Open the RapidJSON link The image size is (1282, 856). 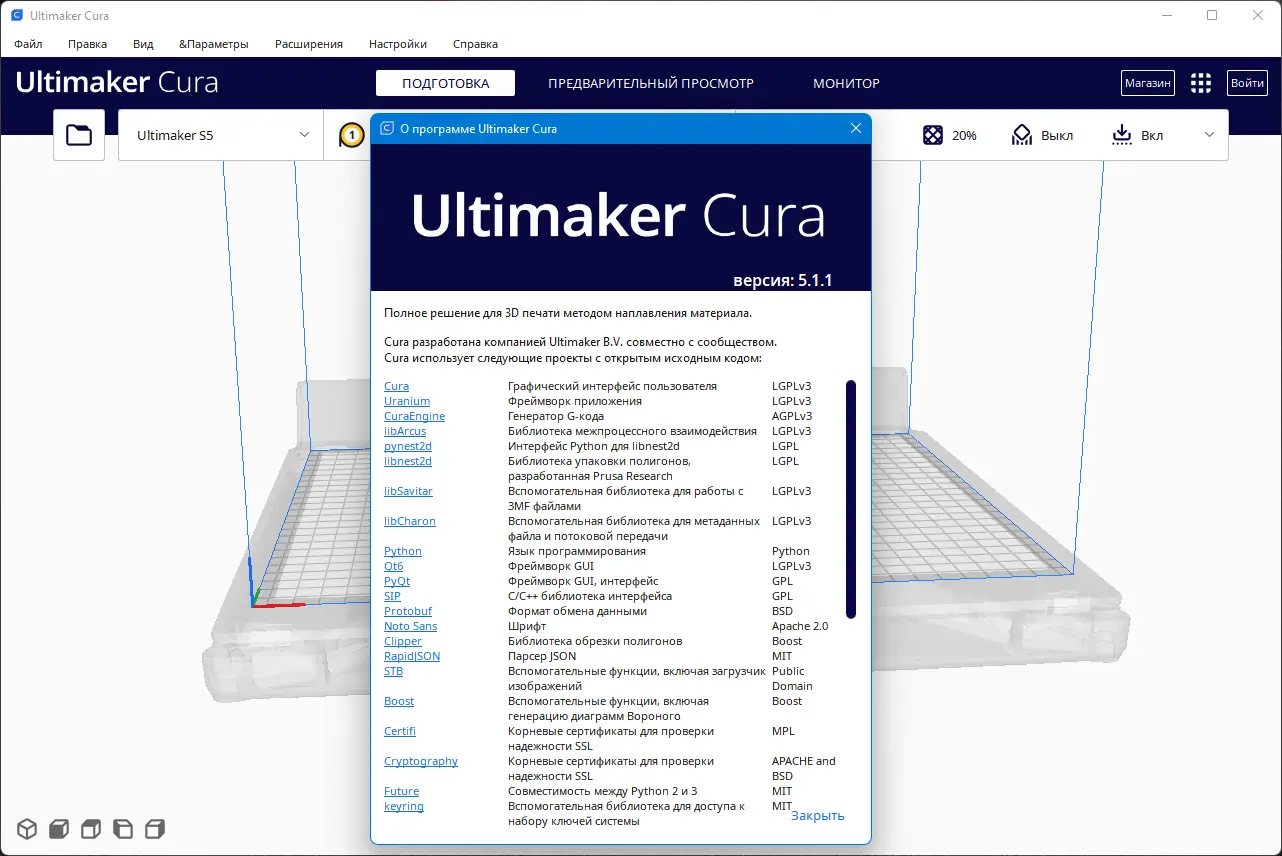click(x=412, y=656)
